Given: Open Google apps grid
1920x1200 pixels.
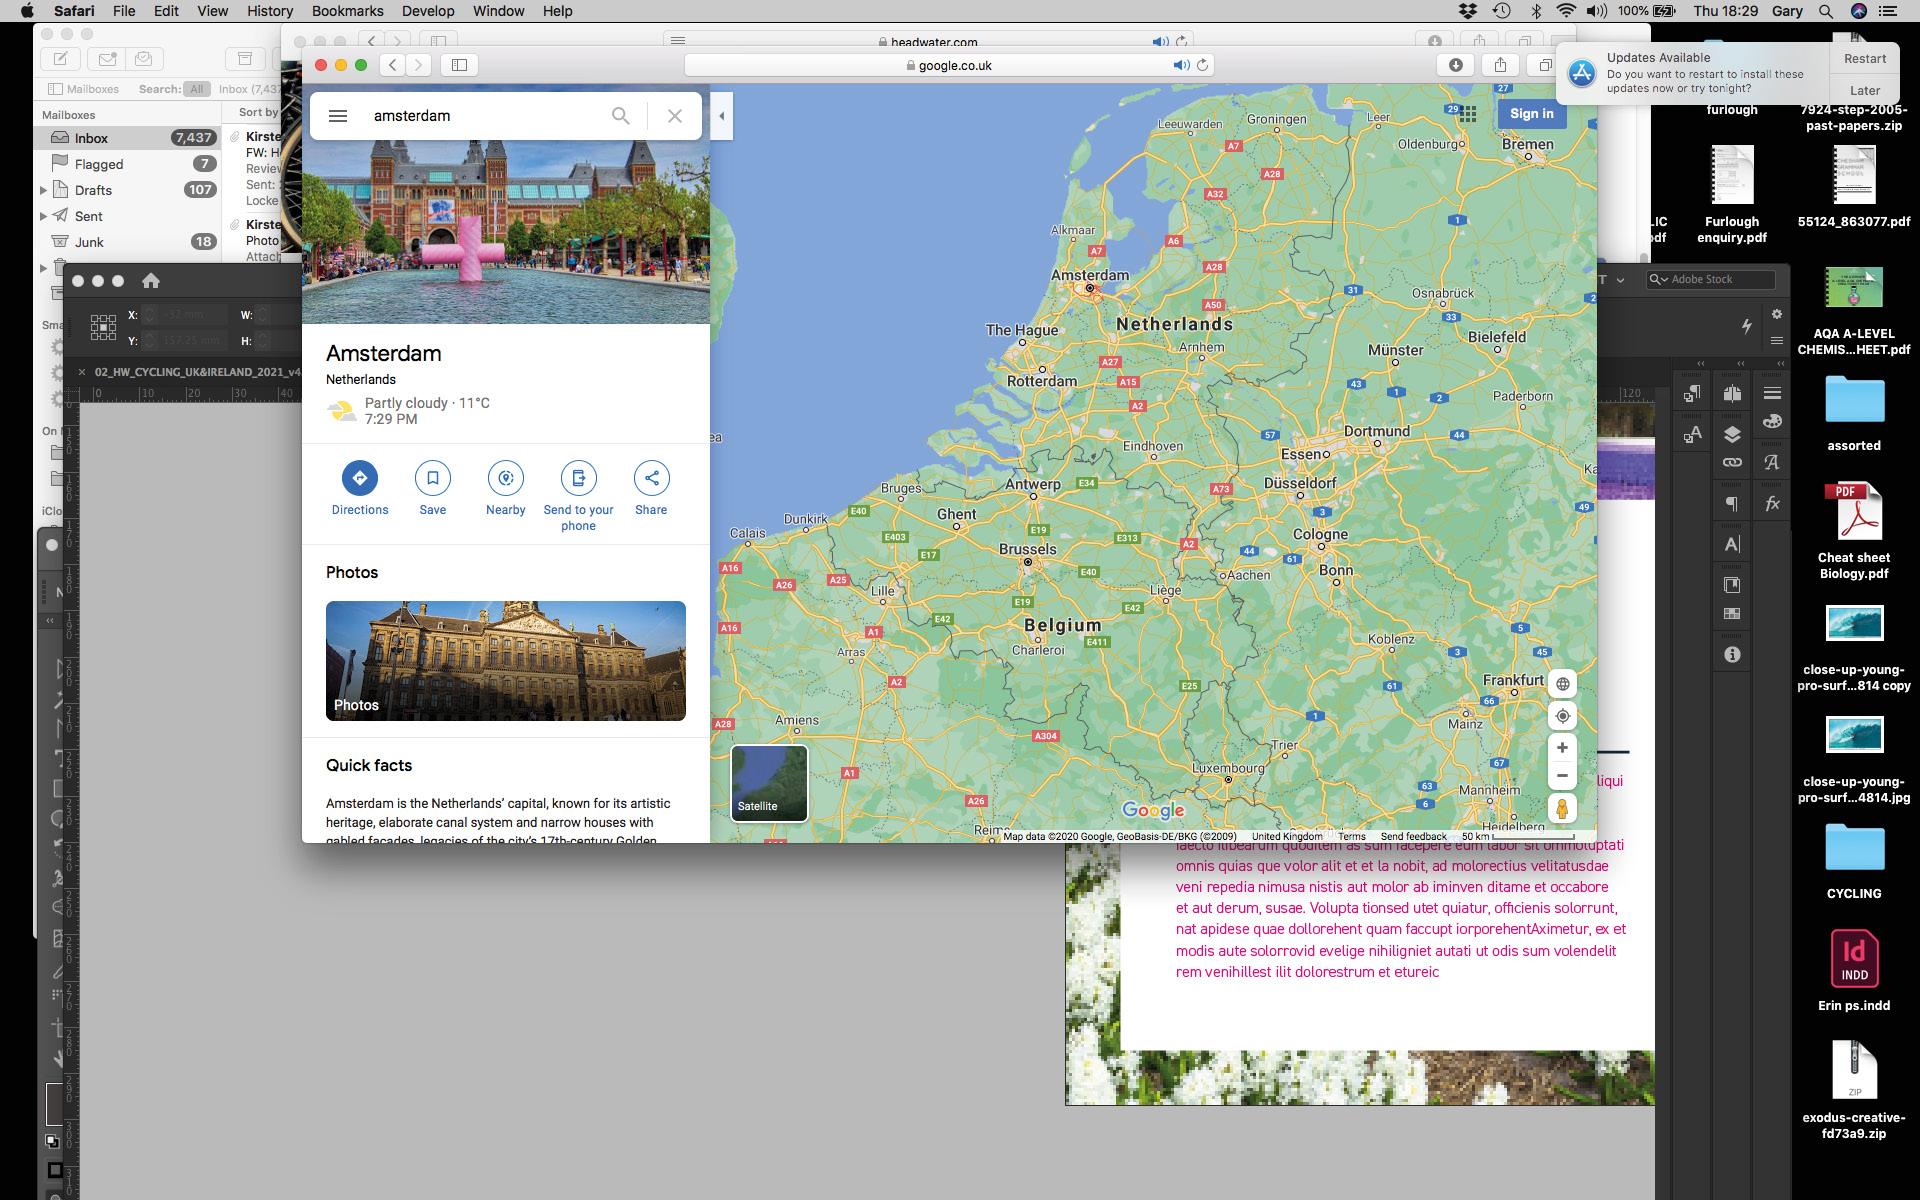Looking at the screenshot, I should [1468, 114].
